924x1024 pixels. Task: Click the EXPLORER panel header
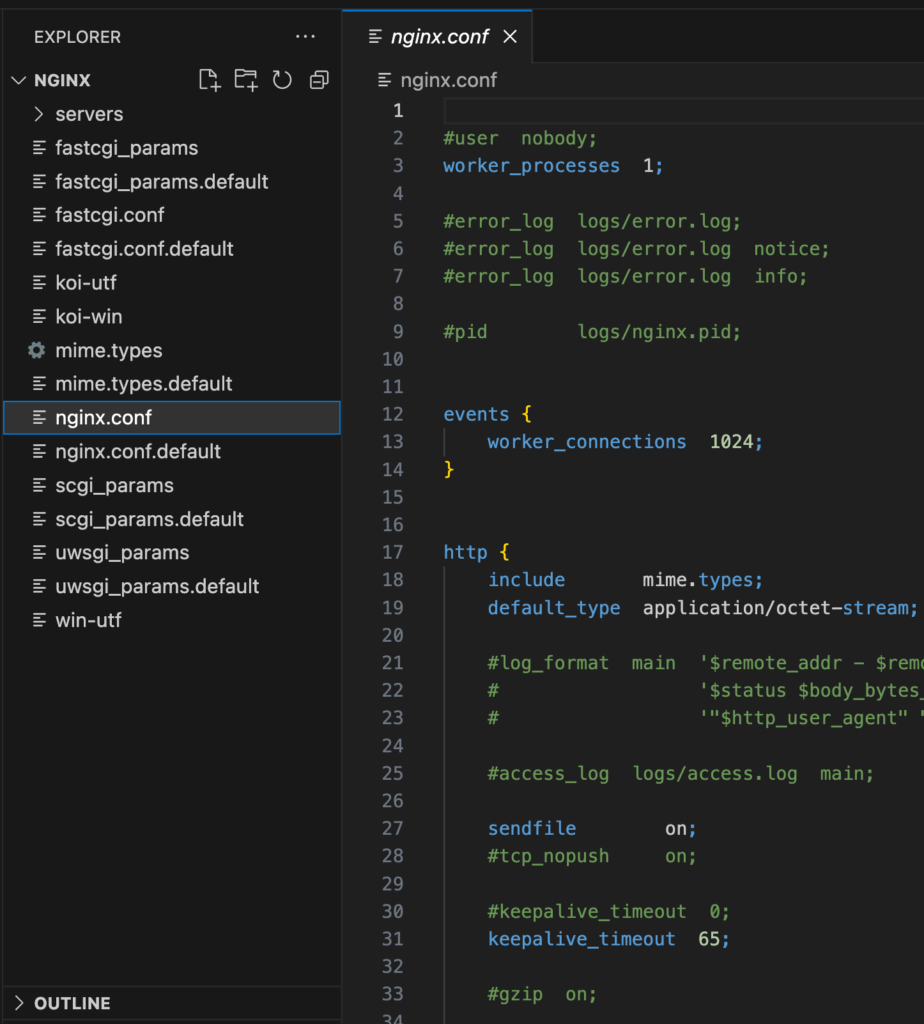click(77, 37)
